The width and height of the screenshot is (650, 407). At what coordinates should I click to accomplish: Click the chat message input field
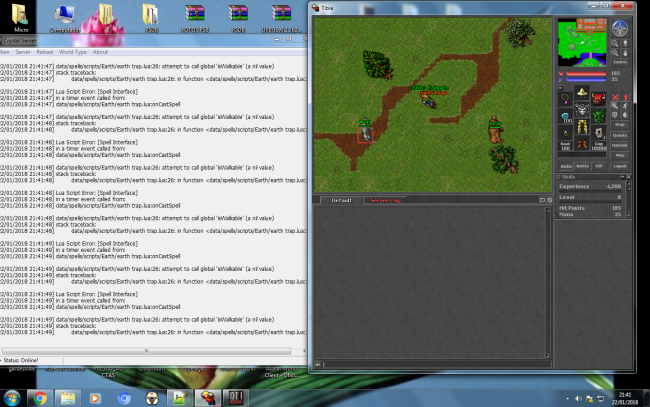point(437,364)
